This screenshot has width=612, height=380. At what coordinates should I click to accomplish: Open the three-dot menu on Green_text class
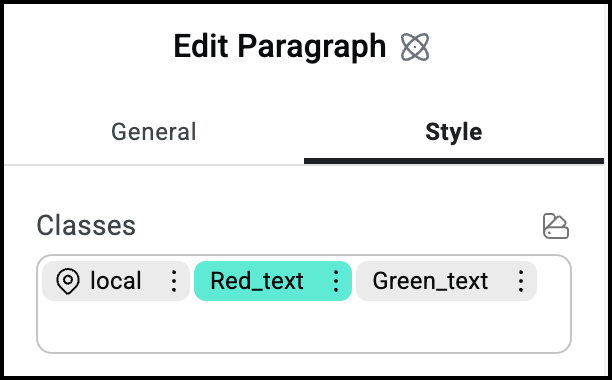(x=521, y=281)
